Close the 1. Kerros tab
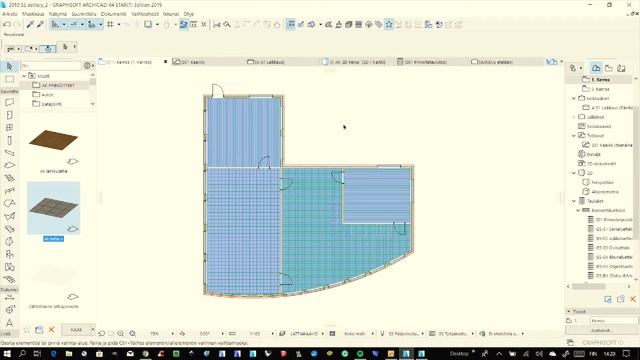 [x=165, y=62]
